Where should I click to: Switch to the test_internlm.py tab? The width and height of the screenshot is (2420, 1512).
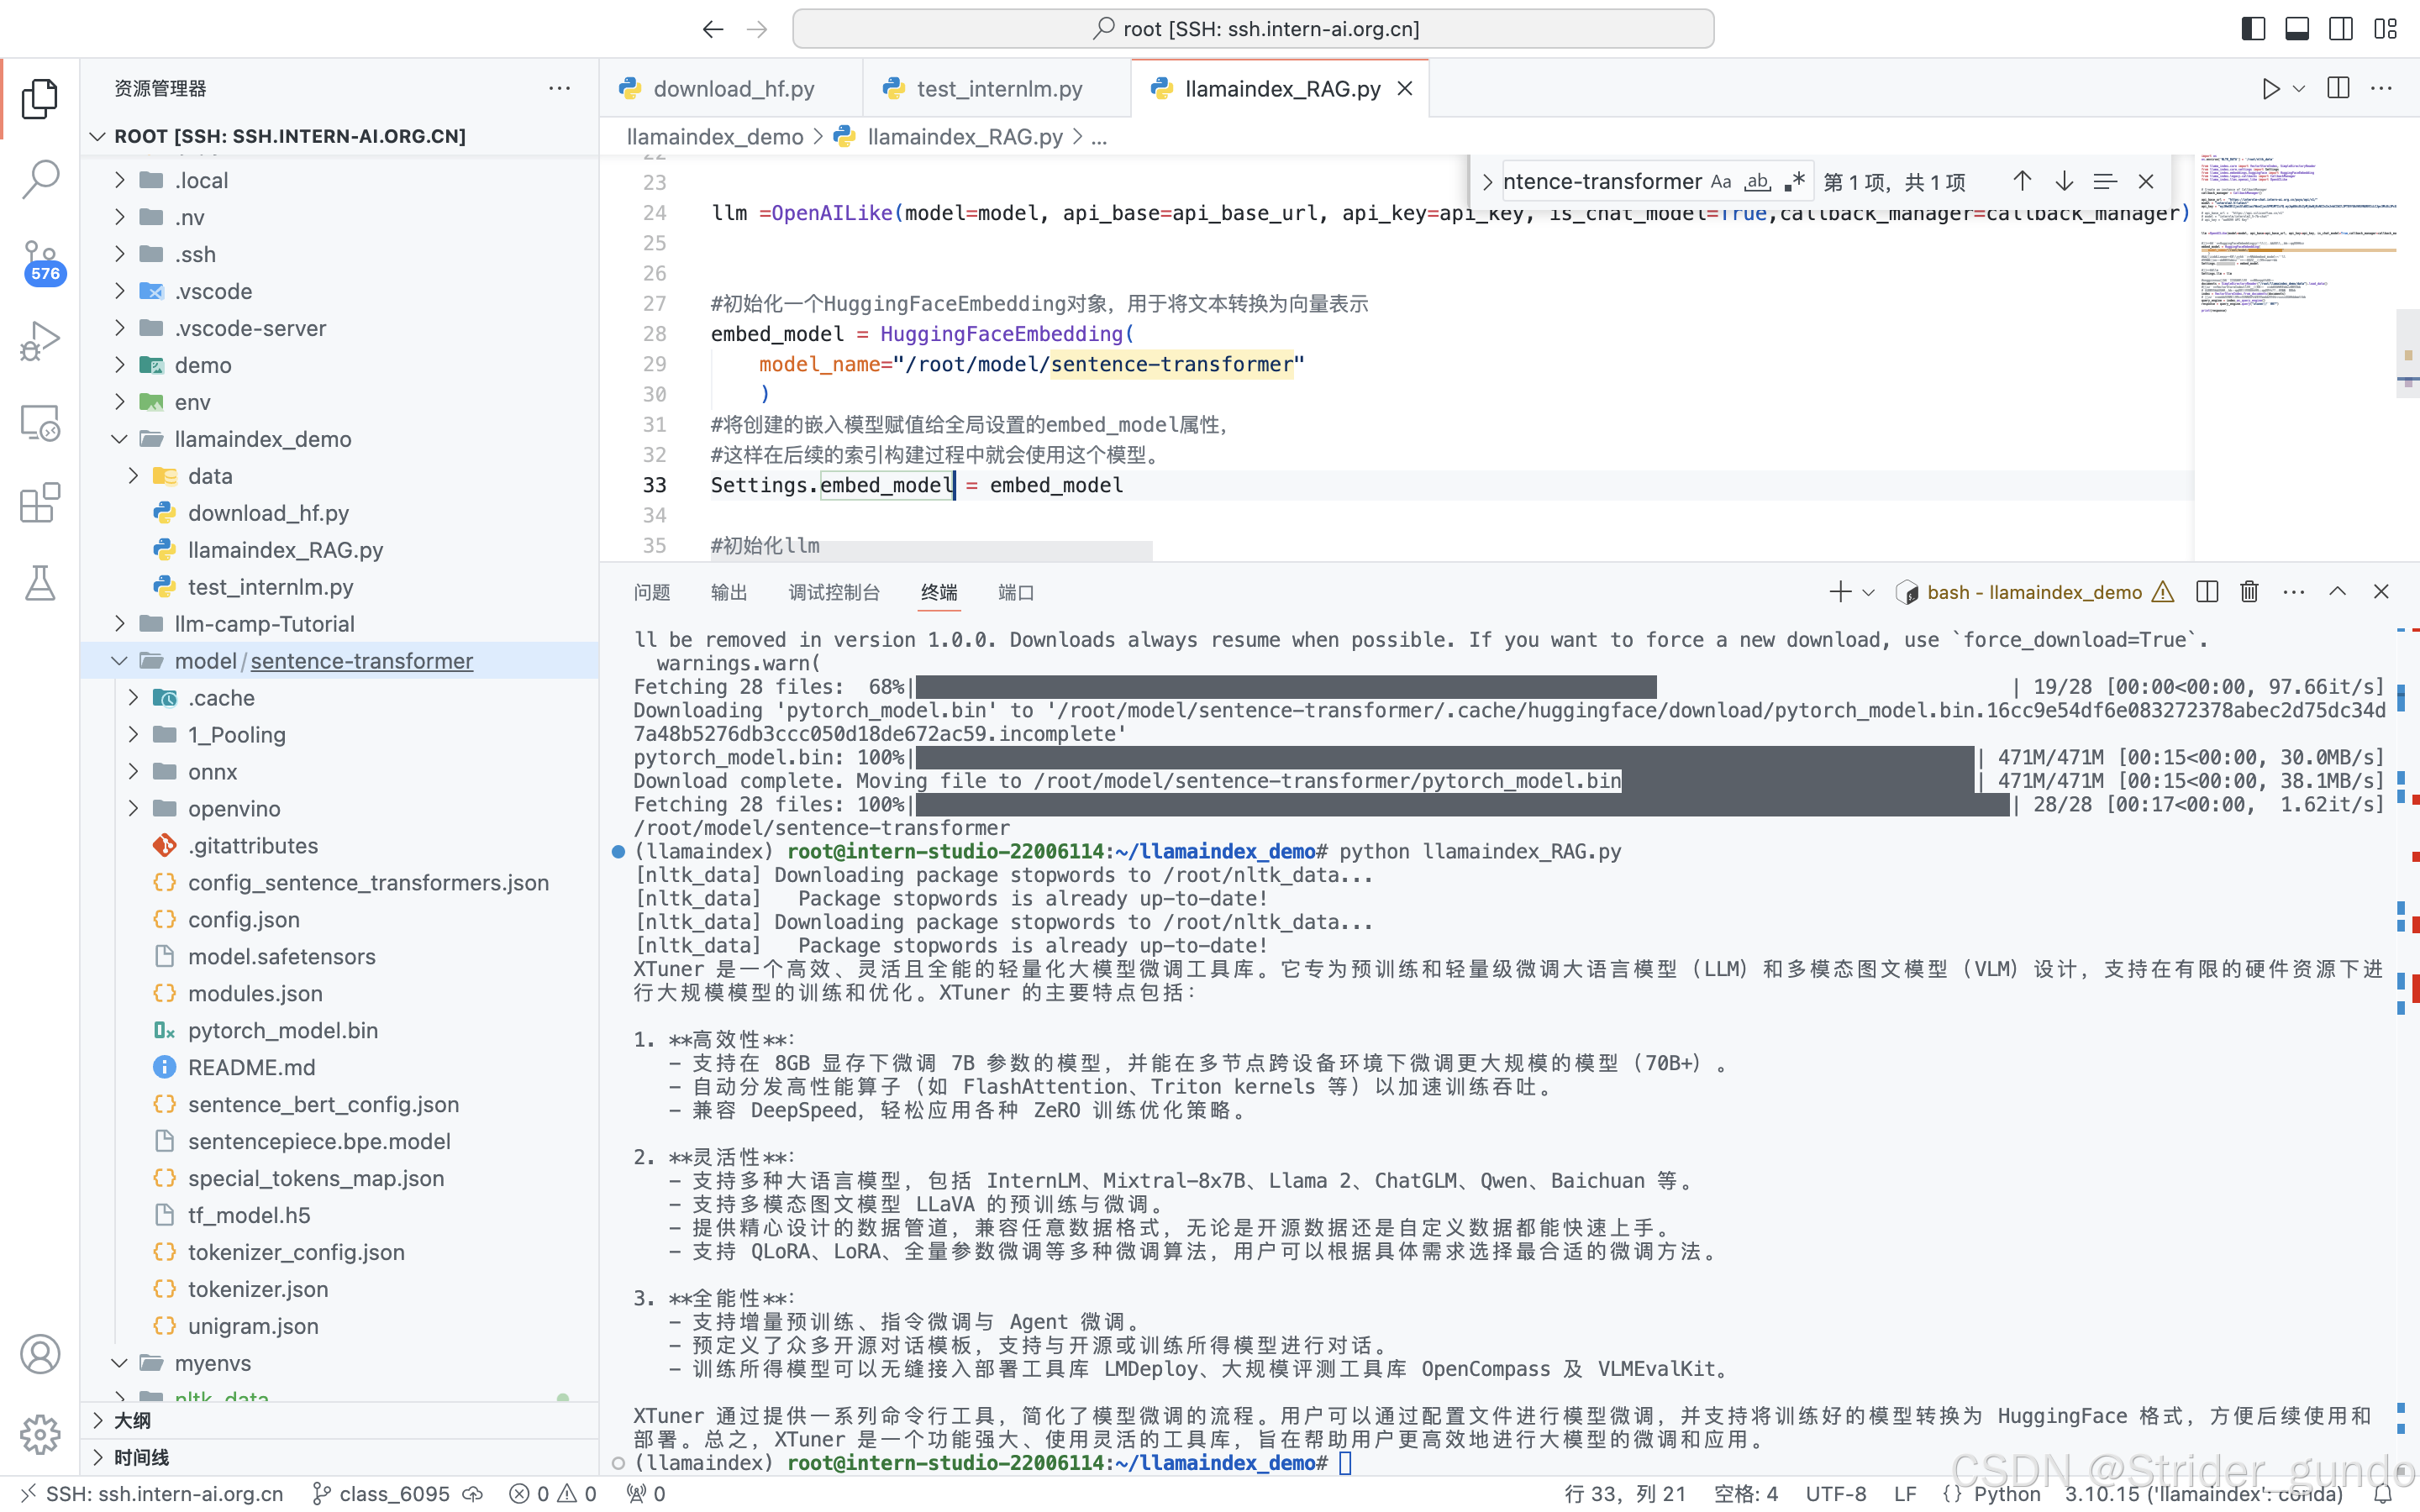pos(998,89)
